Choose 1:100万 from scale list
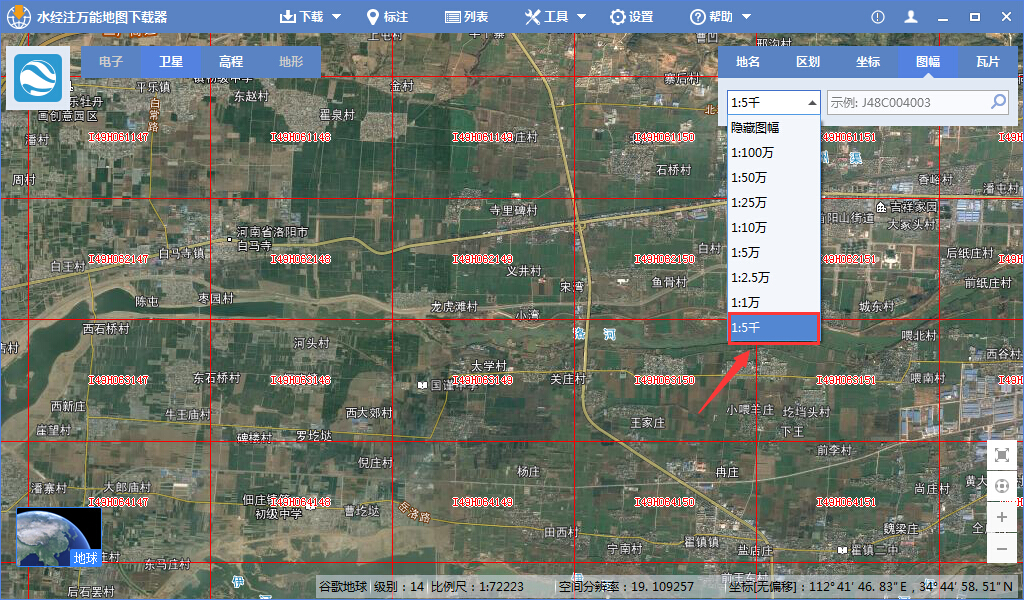The height and width of the screenshot is (600, 1024). [774, 152]
